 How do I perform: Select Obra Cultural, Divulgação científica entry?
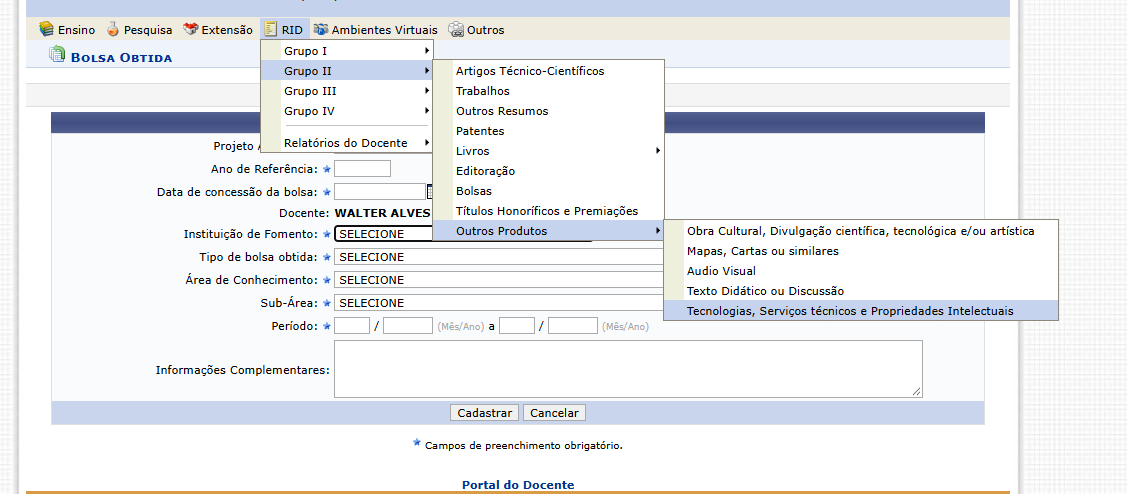point(860,231)
